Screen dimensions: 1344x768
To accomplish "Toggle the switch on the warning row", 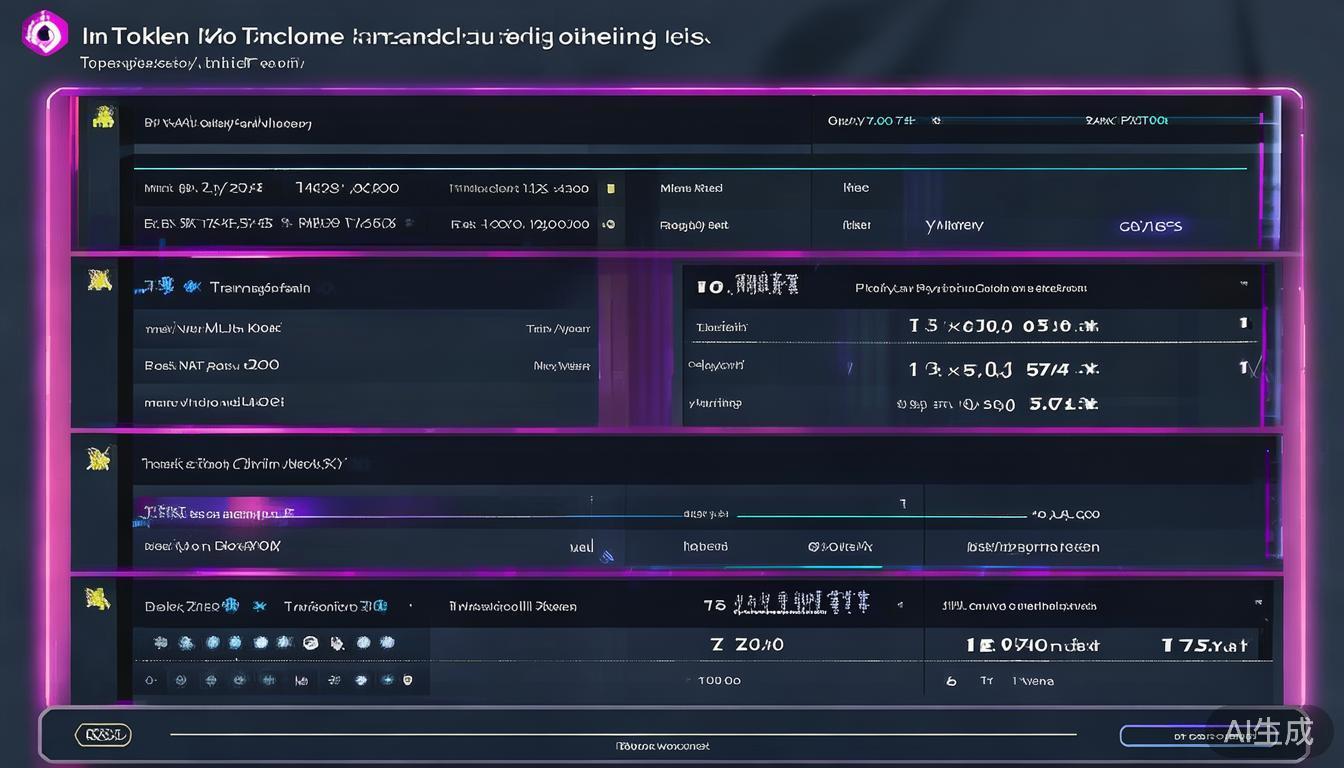I will 1243,404.
